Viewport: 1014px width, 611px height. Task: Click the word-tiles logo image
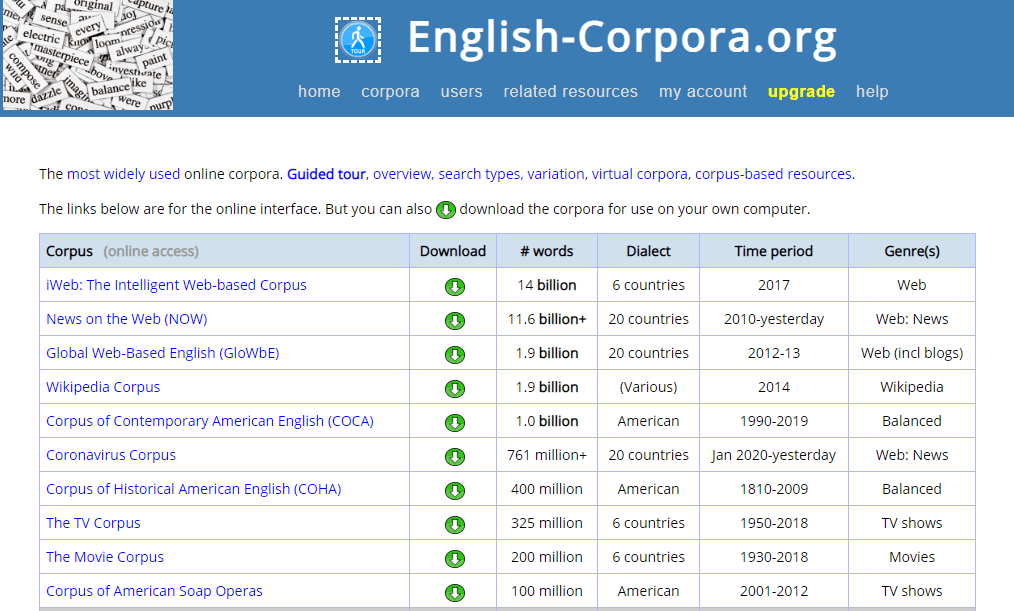pyautogui.click(x=87, y=55)
